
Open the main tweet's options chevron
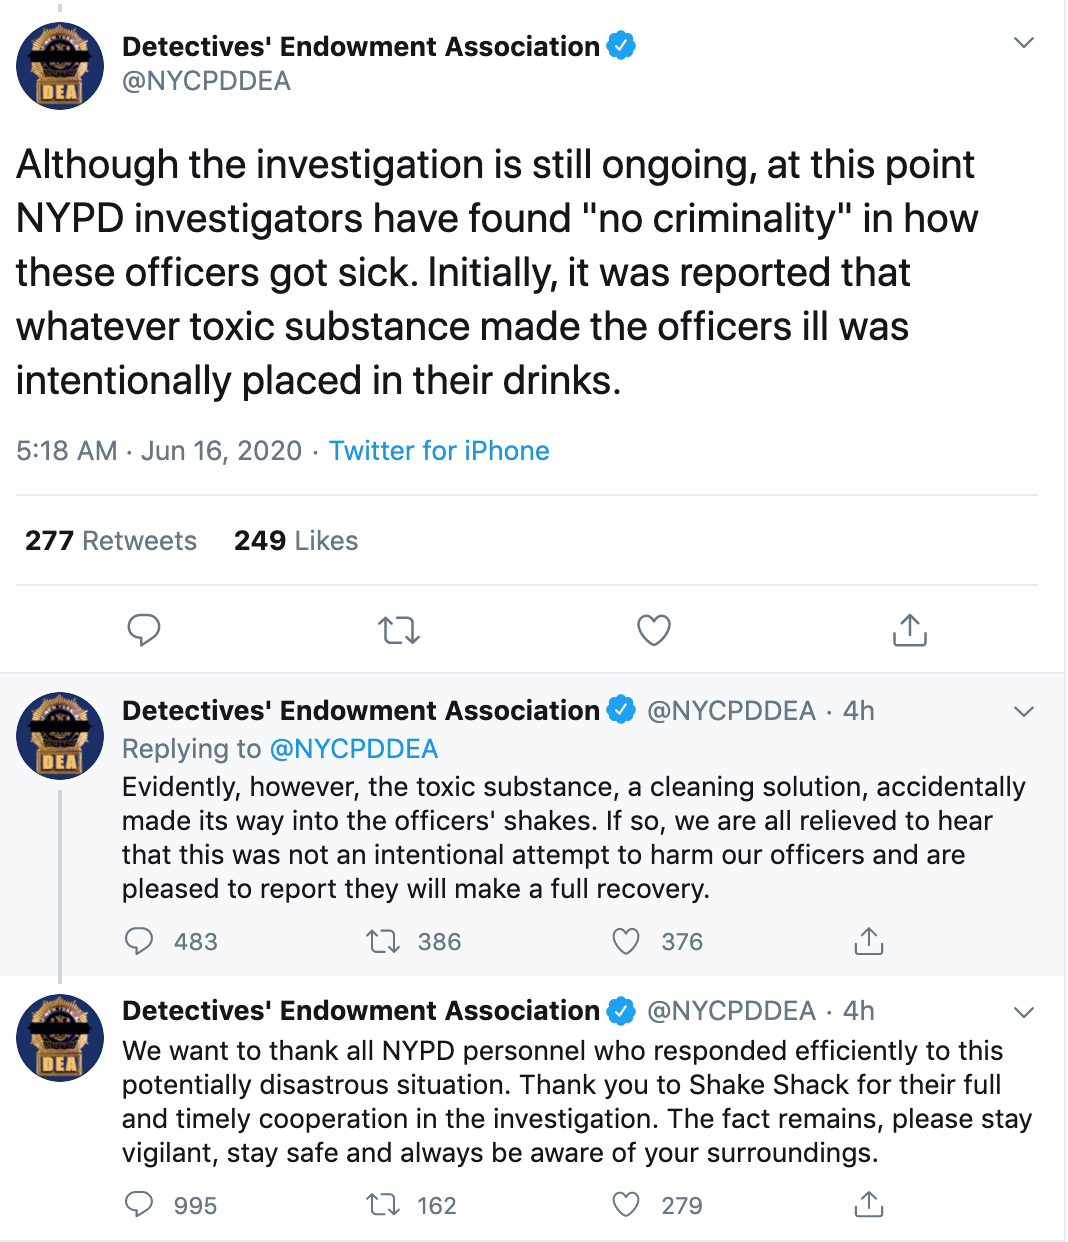tap(1023, 43)
